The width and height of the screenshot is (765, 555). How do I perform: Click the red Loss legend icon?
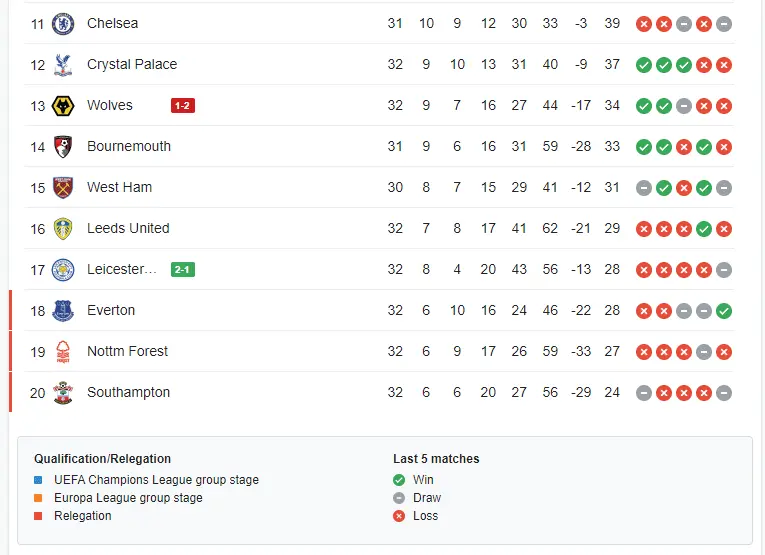click(x=399, y=516)
